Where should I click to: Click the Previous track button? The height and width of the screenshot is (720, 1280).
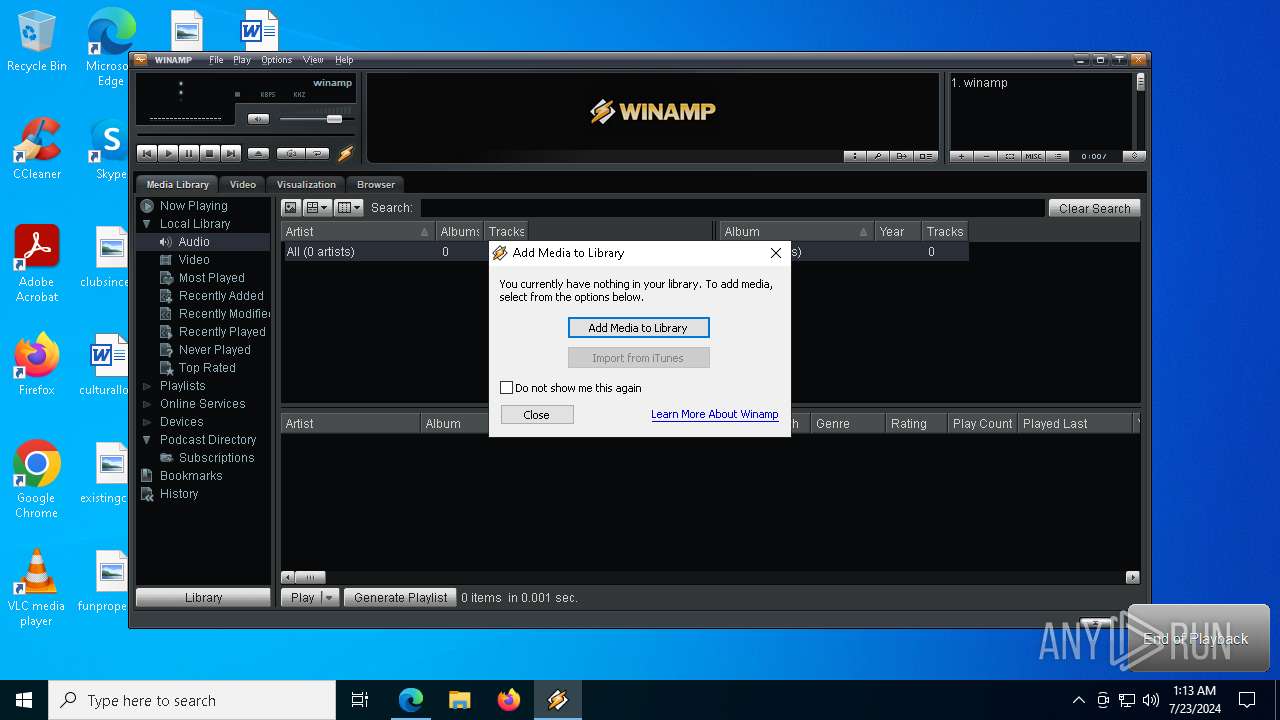147,154
